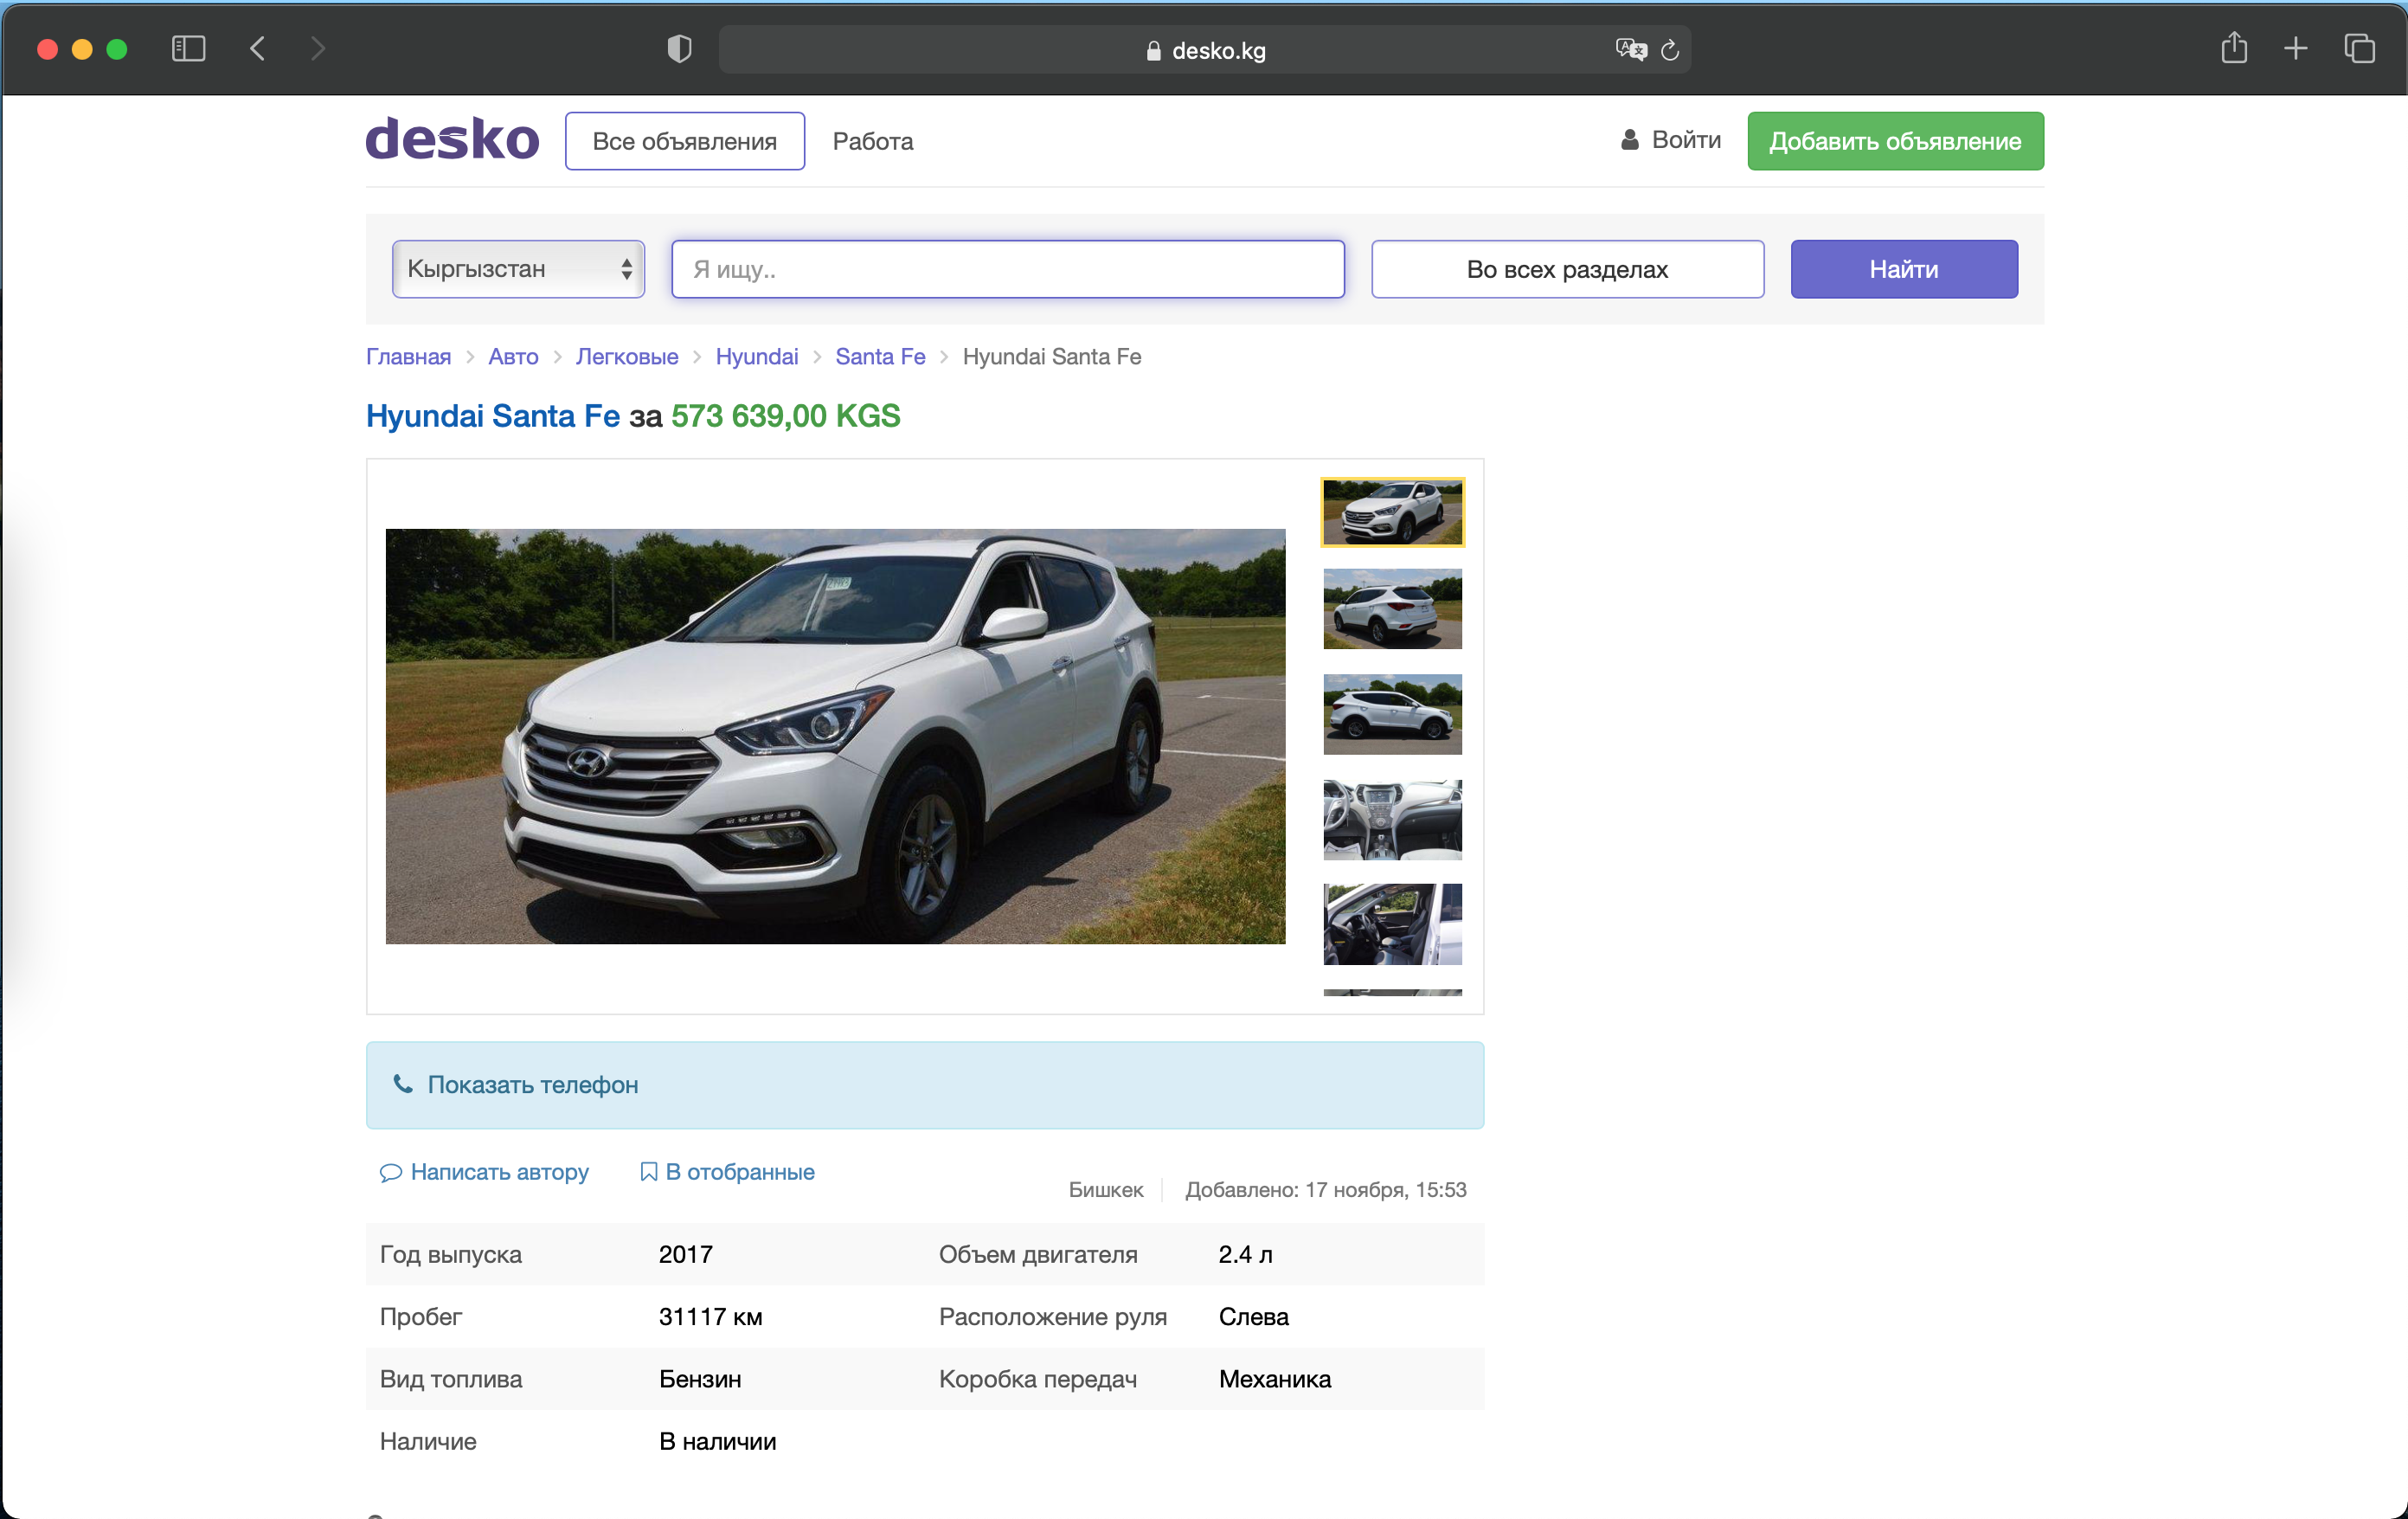Go to Santa Fe breadcrumb
The image size is (2408, 1519).
point(880,357)
